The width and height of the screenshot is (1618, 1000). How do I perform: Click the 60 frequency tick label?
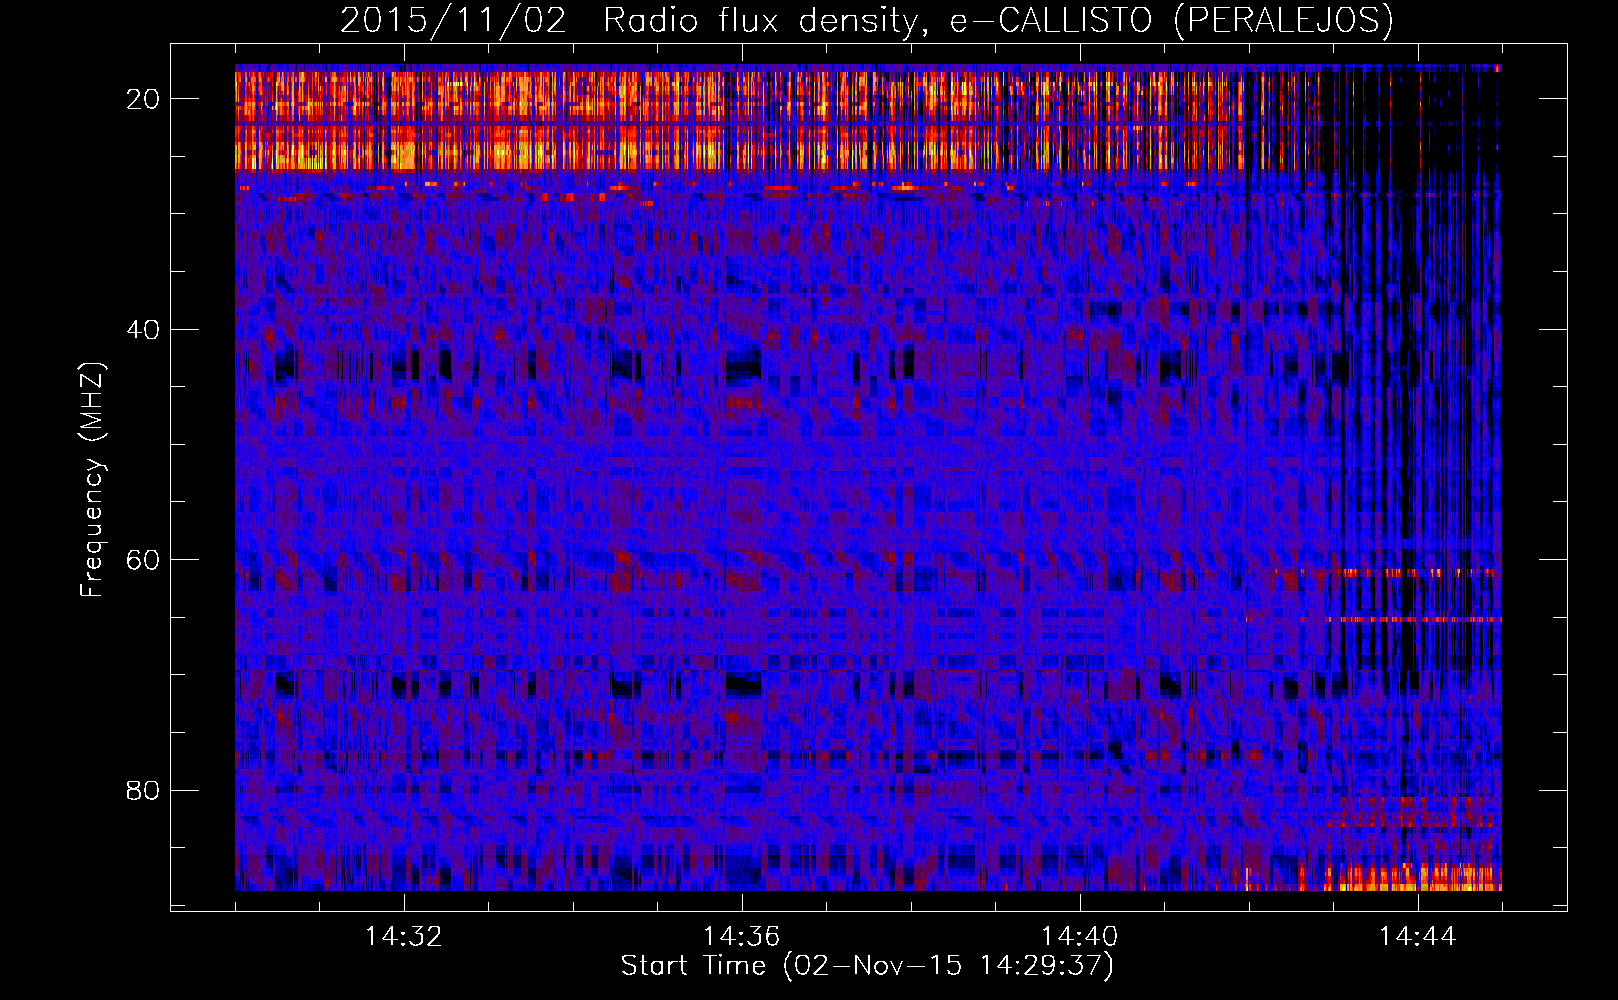click(144, 560)
